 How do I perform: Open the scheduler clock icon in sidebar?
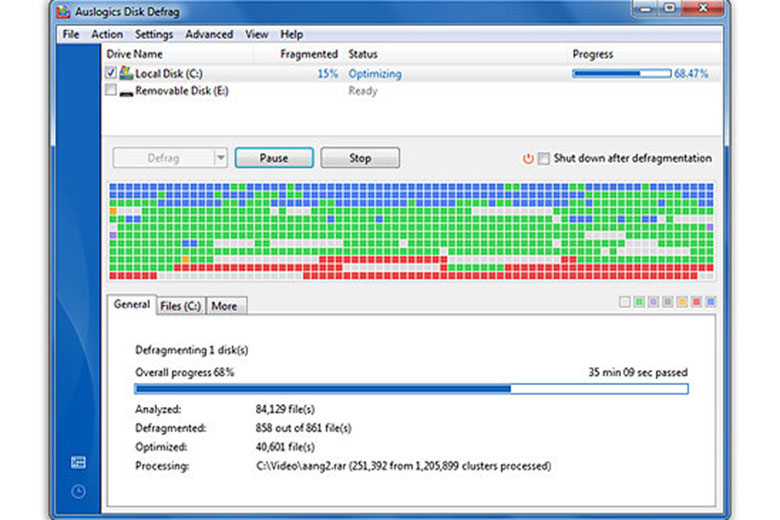pos(79,491)
